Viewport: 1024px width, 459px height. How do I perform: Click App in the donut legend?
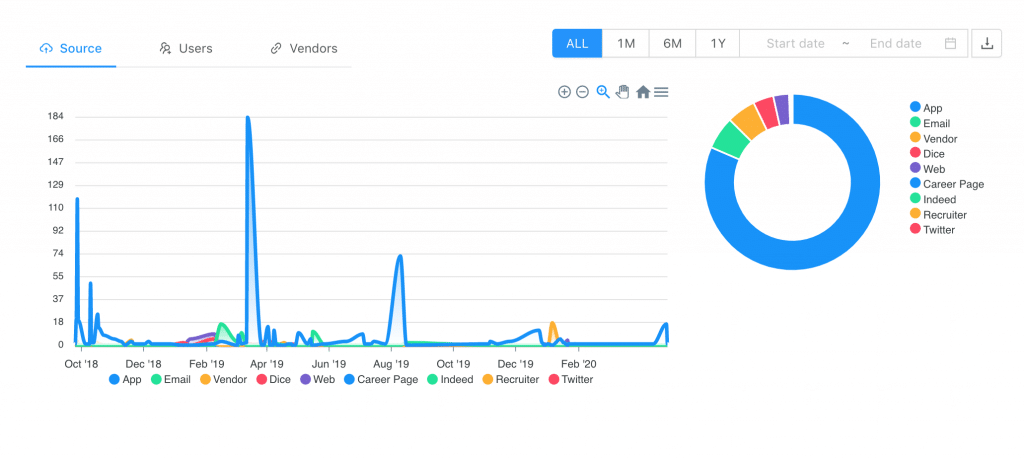[x=926, y=108]
